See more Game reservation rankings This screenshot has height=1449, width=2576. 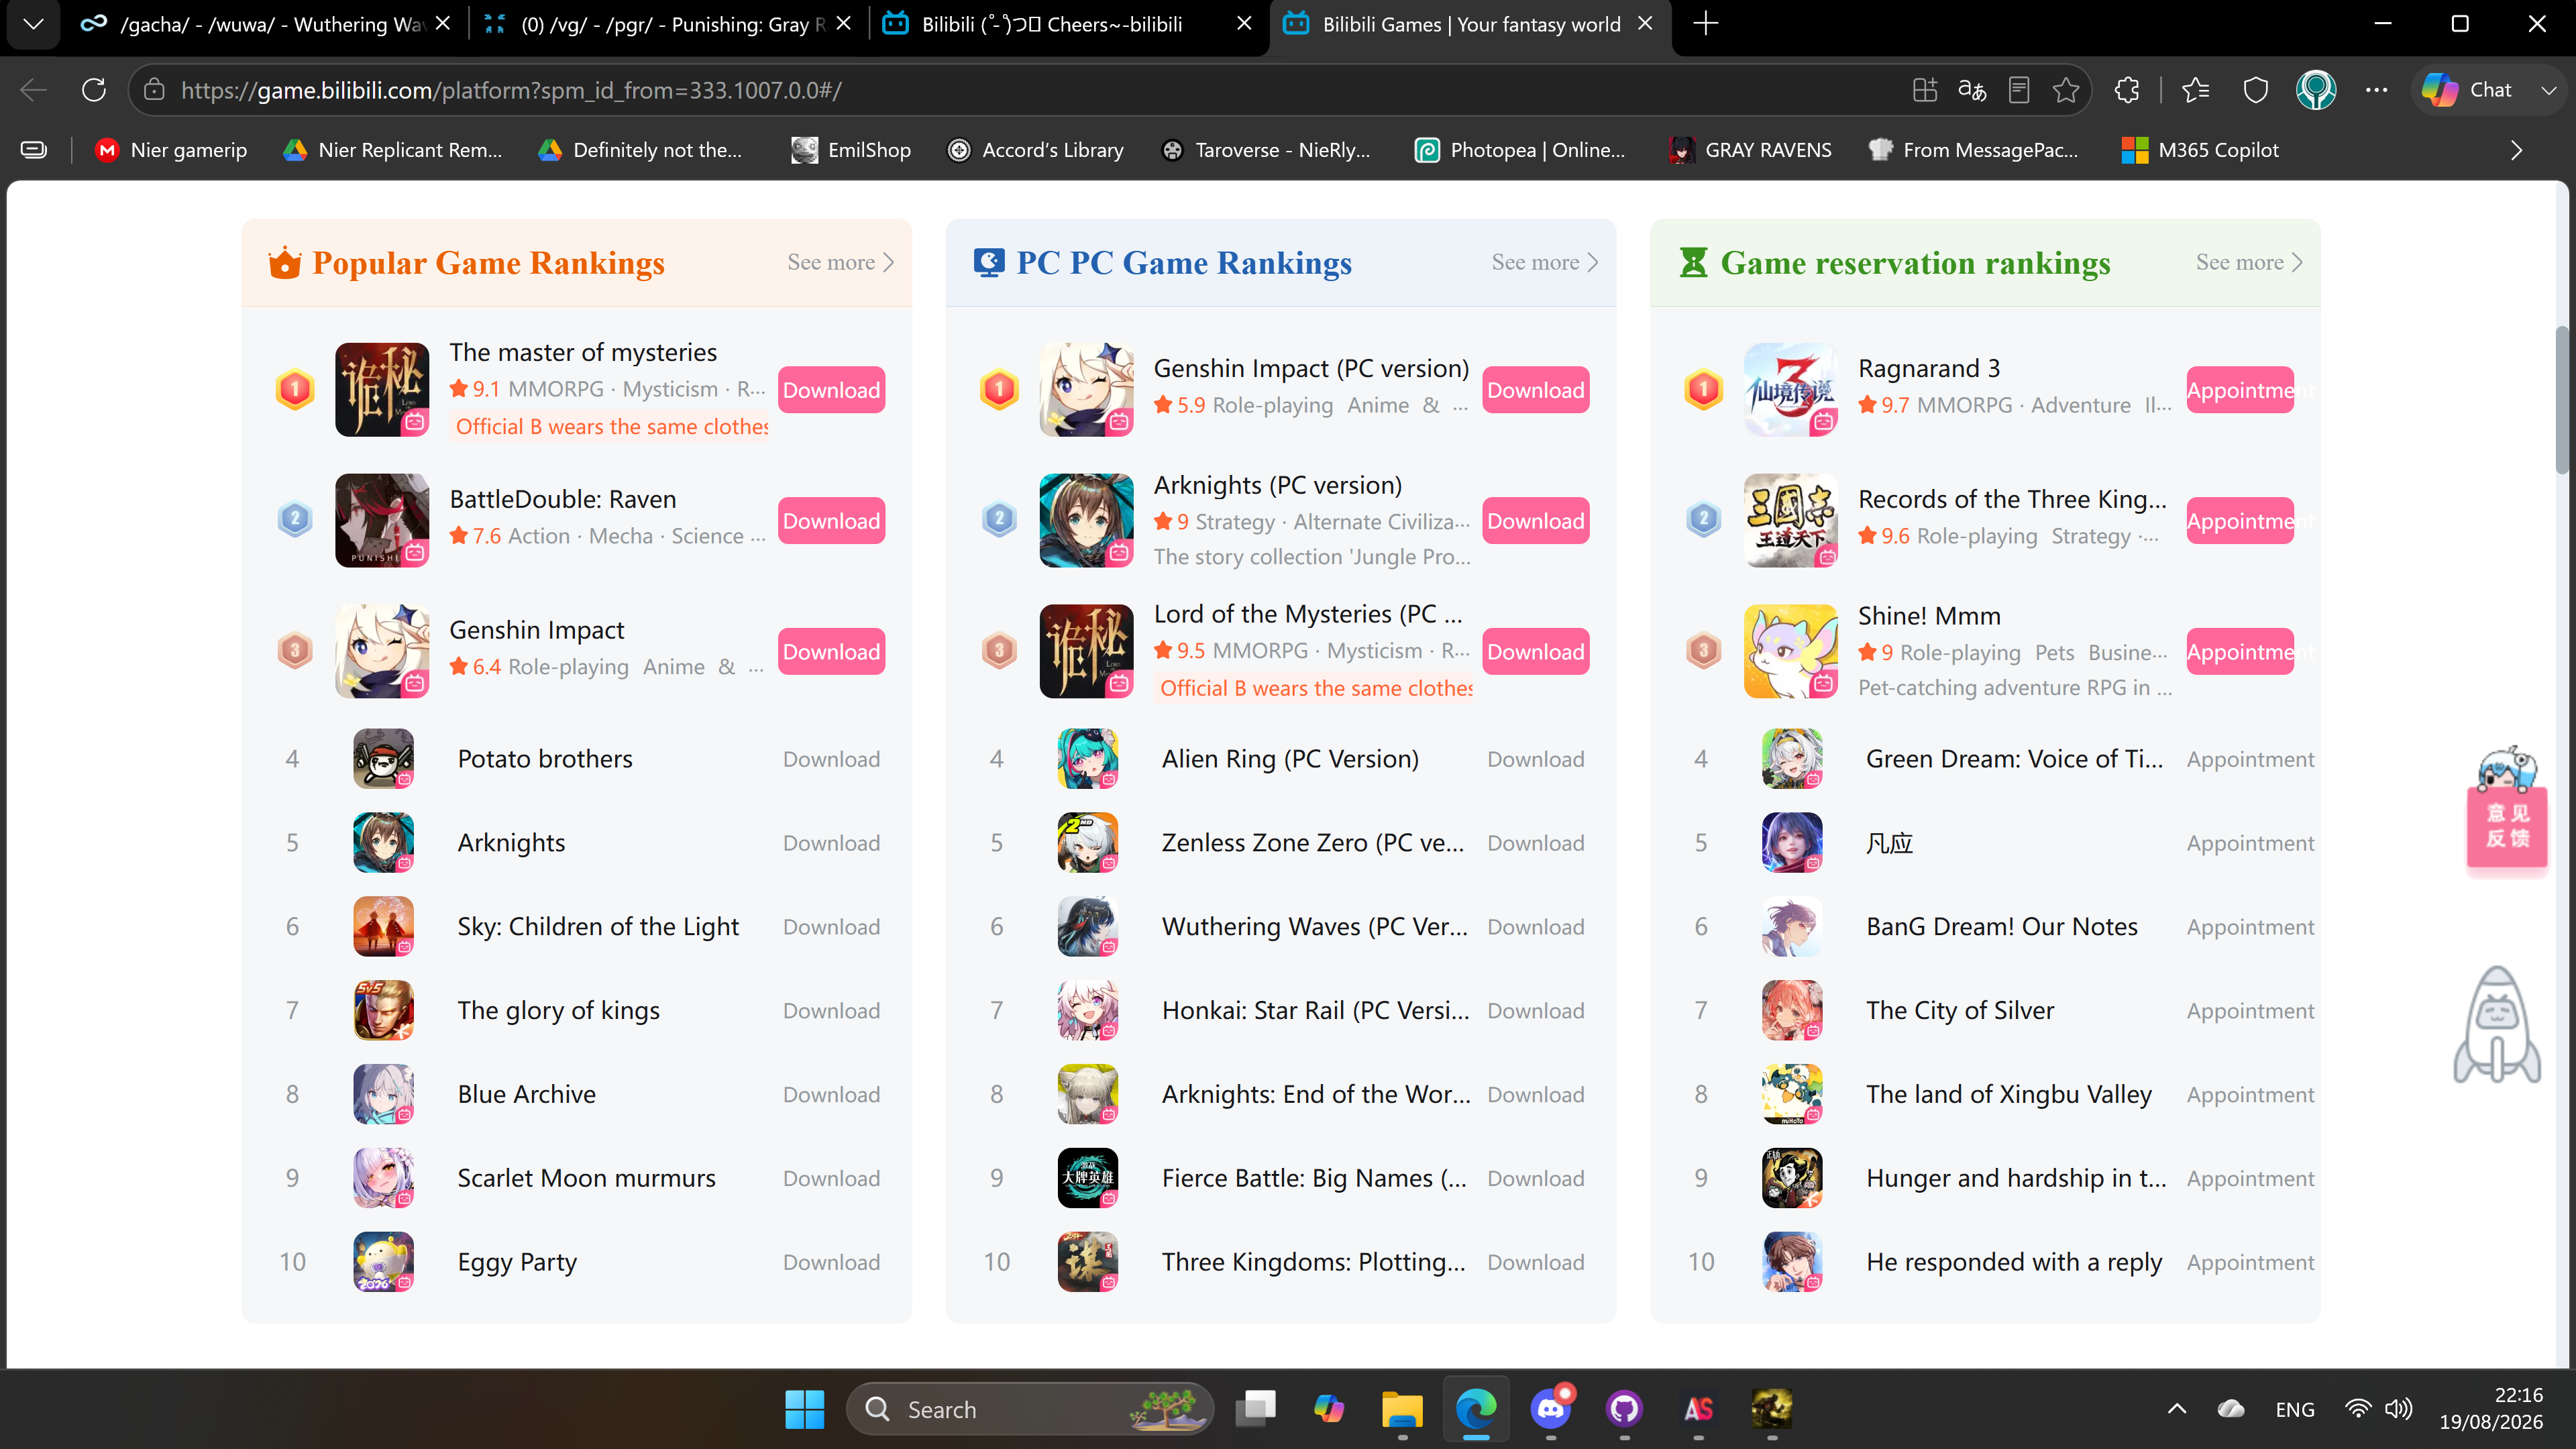2249,262
